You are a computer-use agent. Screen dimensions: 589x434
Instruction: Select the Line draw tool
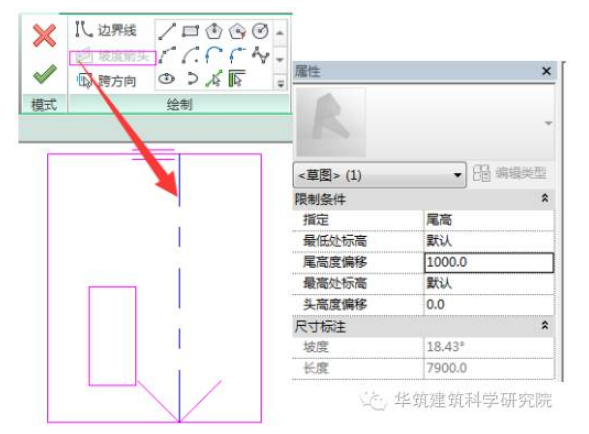(x=167, y=31)
